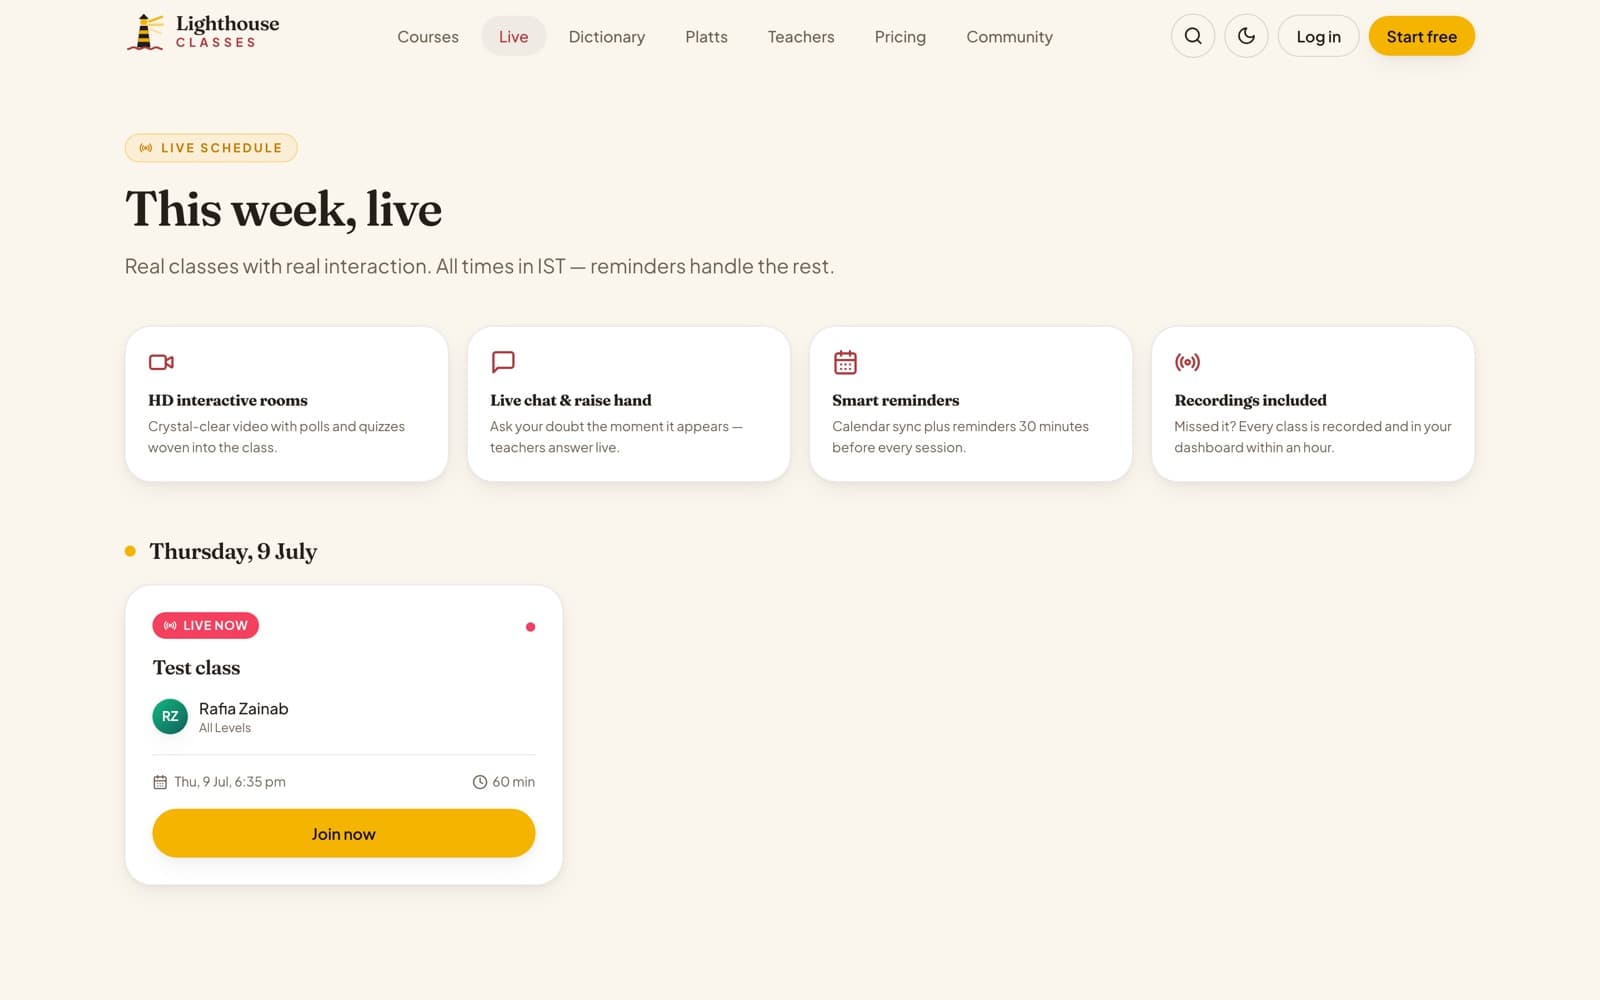Viewport: 1600px width, 1000px height.
Task: Click the Thursday, 9 July heading
Action: coord(233,551)
